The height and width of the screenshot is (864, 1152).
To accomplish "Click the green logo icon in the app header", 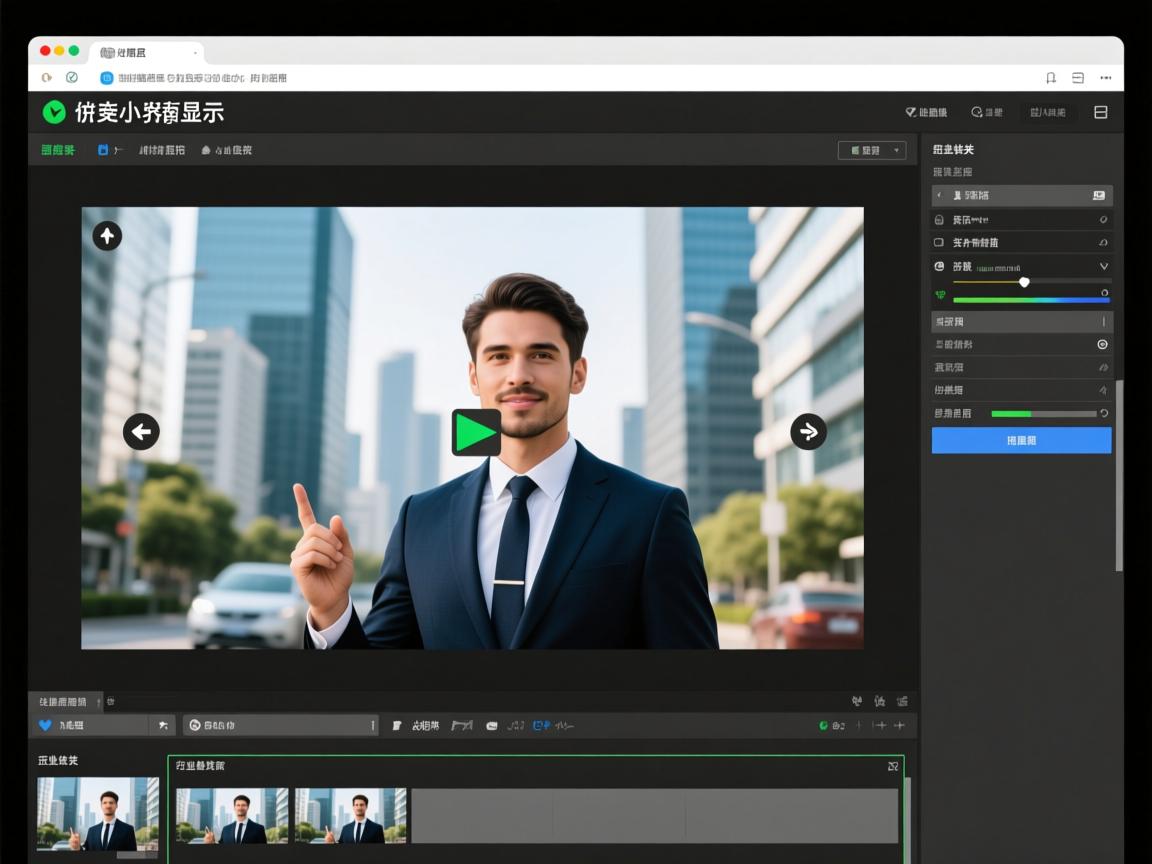I will 54,113.
